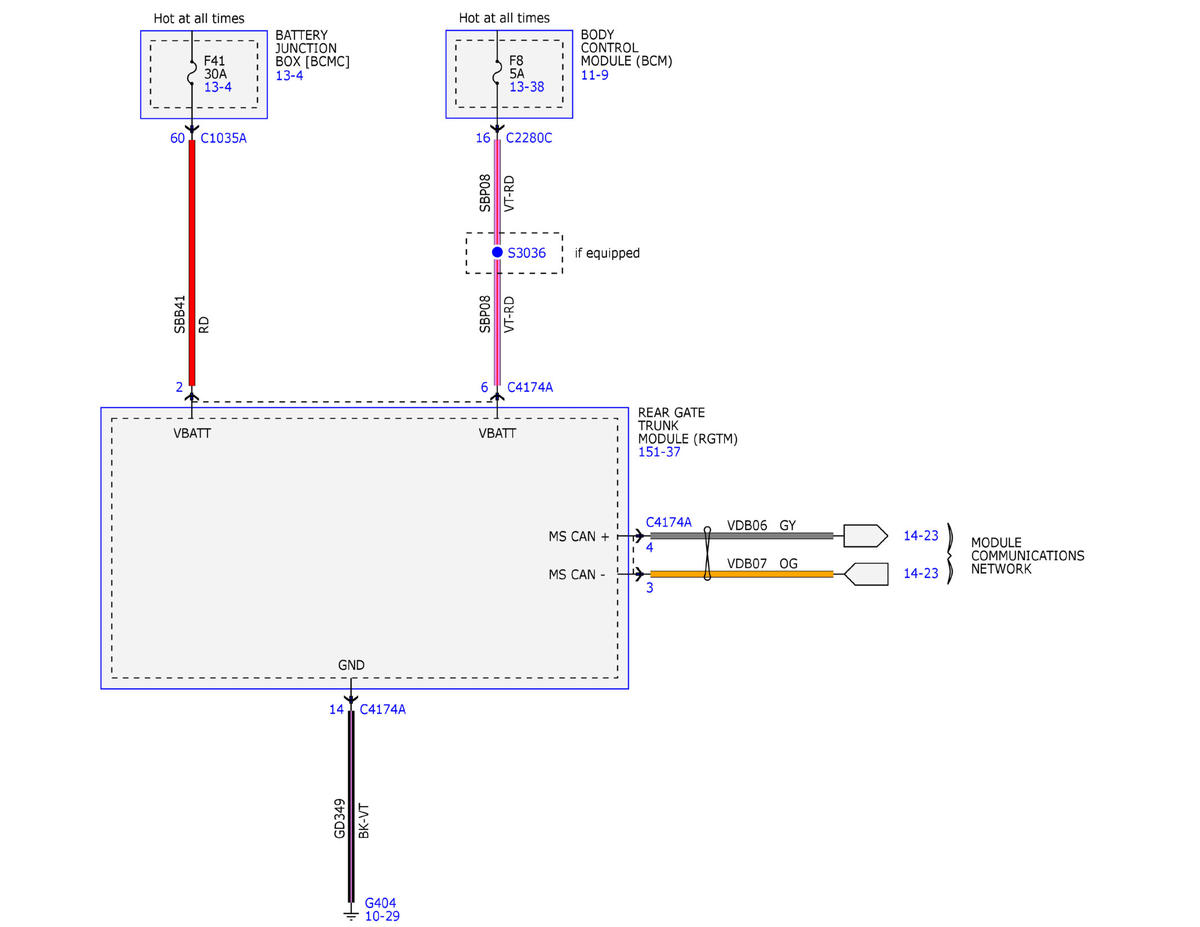
Task: Click the off-page connector on the VDB06 GY wire
Action: (866, 536)
